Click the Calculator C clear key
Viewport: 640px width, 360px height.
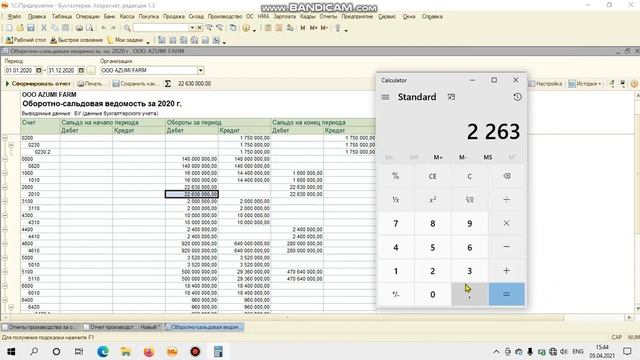pos(469,176)
